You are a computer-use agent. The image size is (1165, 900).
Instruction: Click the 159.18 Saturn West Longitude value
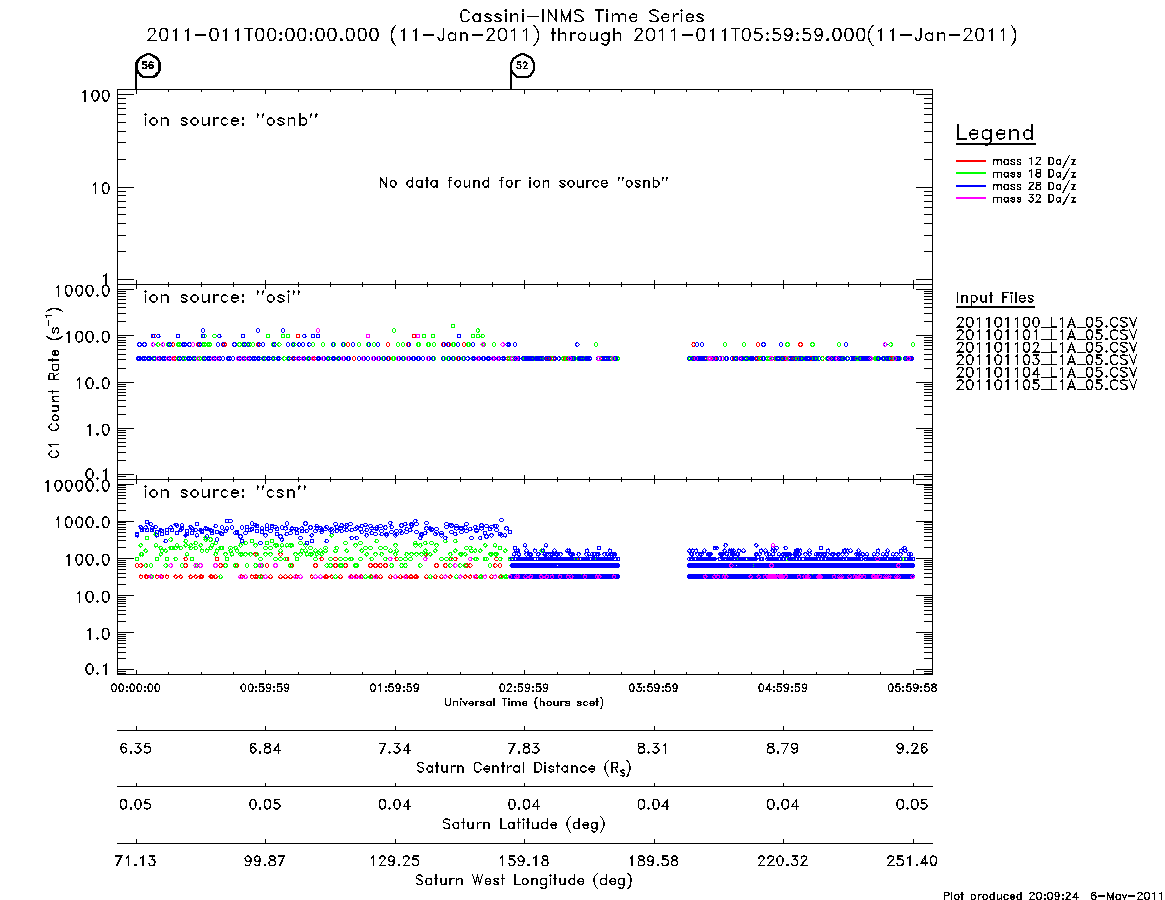pos(524,861)
